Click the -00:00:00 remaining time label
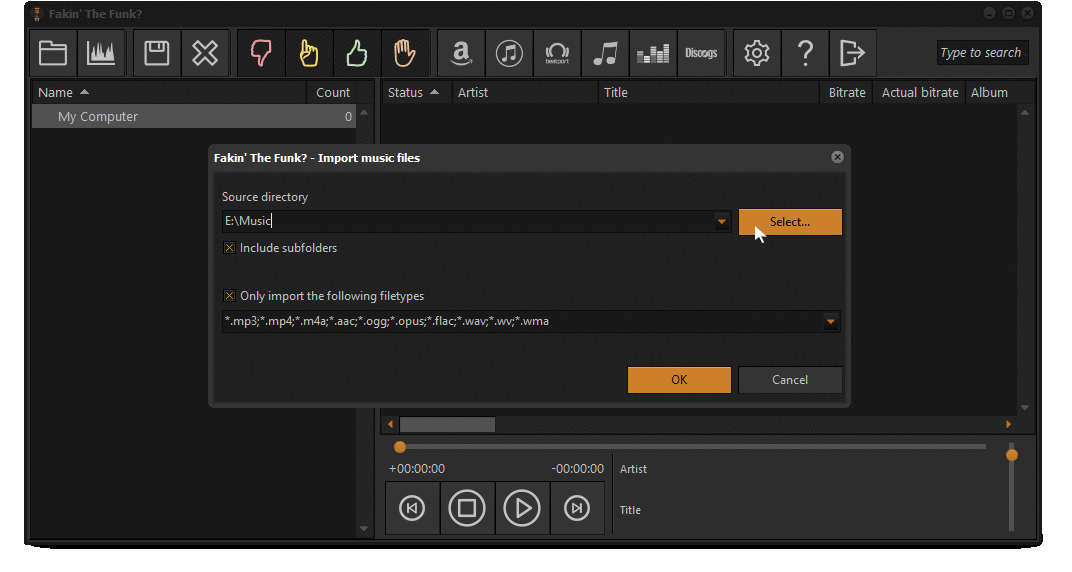The width and height of the screenshot is (1072, 572). point(578,469)
